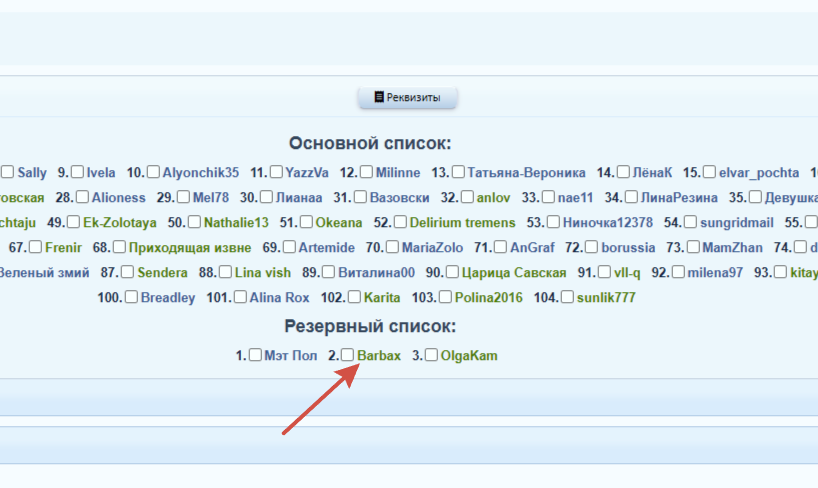Open Царица Савская user link
Viewport: 818px width, 488px height.
click(x=514, y=273)
